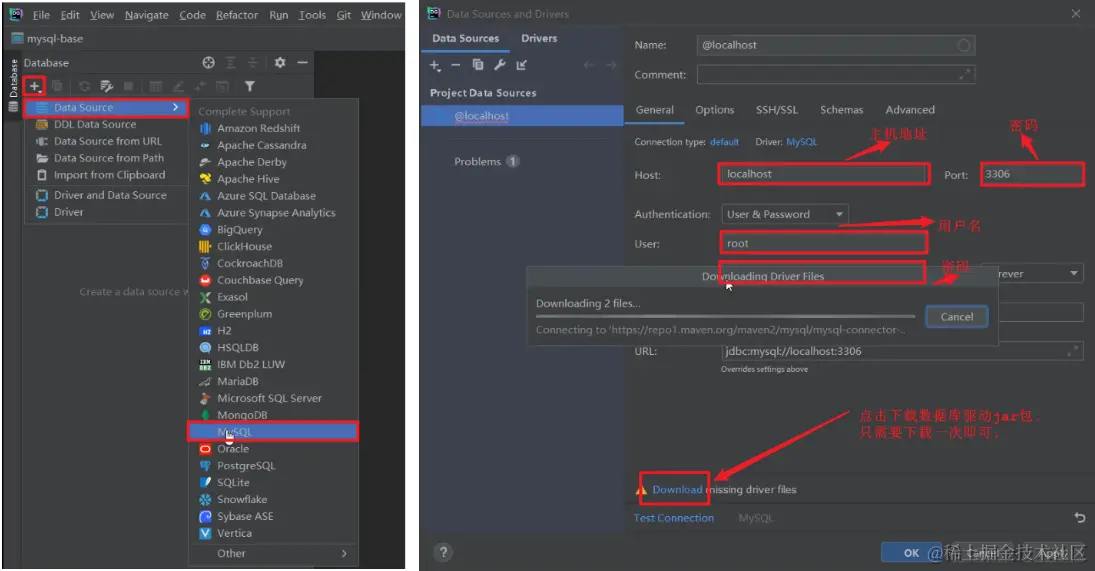Select MariaDB data source
This screenshot has width=1095, height=571.
[x=273, y=381]
